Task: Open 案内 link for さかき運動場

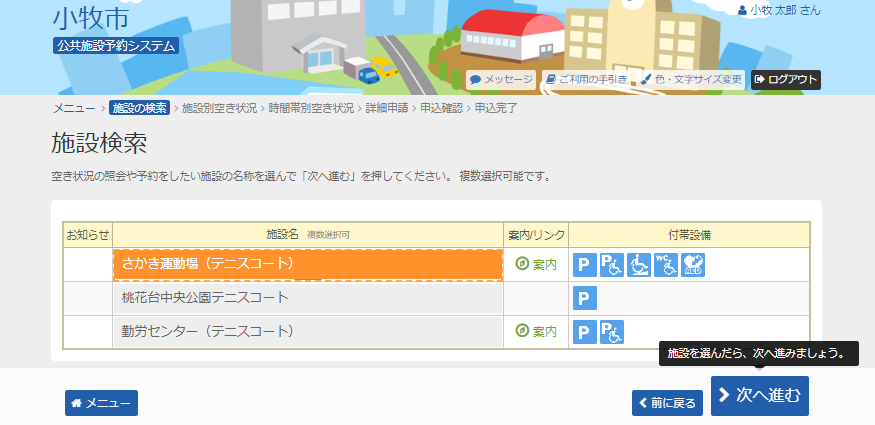Action: [x=536, y=265]
